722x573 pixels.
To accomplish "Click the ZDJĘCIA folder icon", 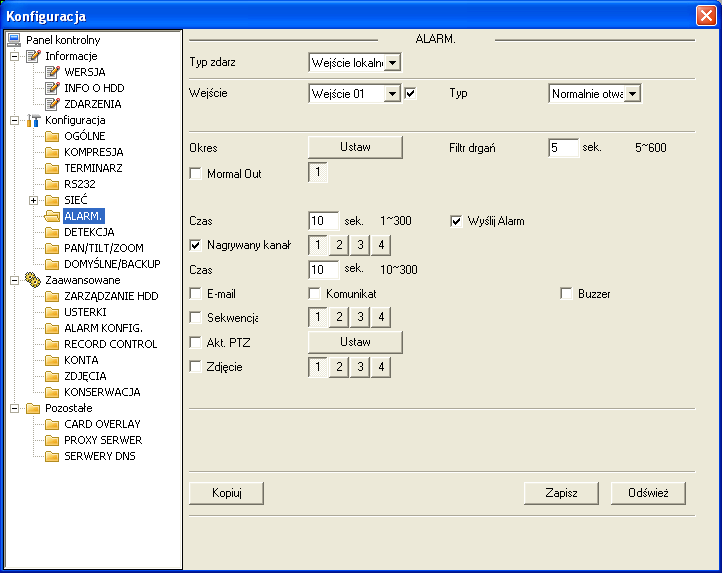I will tap(52, 376).
